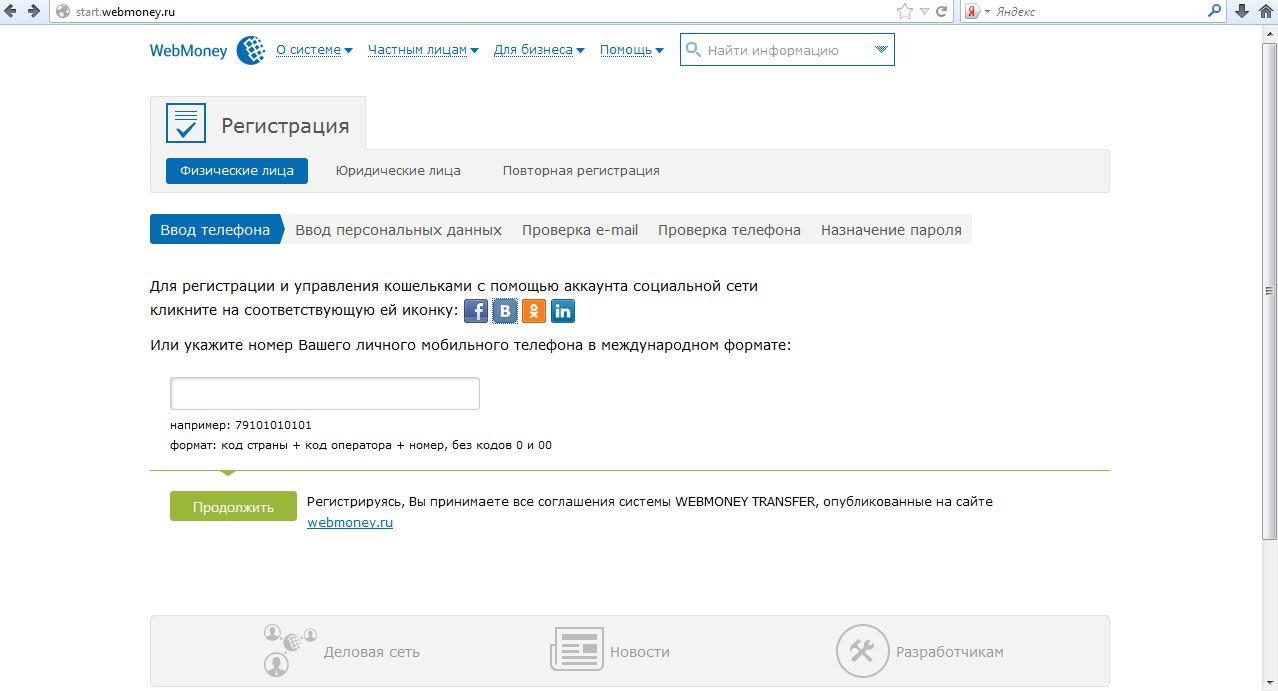Screen dimensions: 1278x691
Task: Focus the Найти информацию search field
Action: pyautogui.click(x=785, y=50)
